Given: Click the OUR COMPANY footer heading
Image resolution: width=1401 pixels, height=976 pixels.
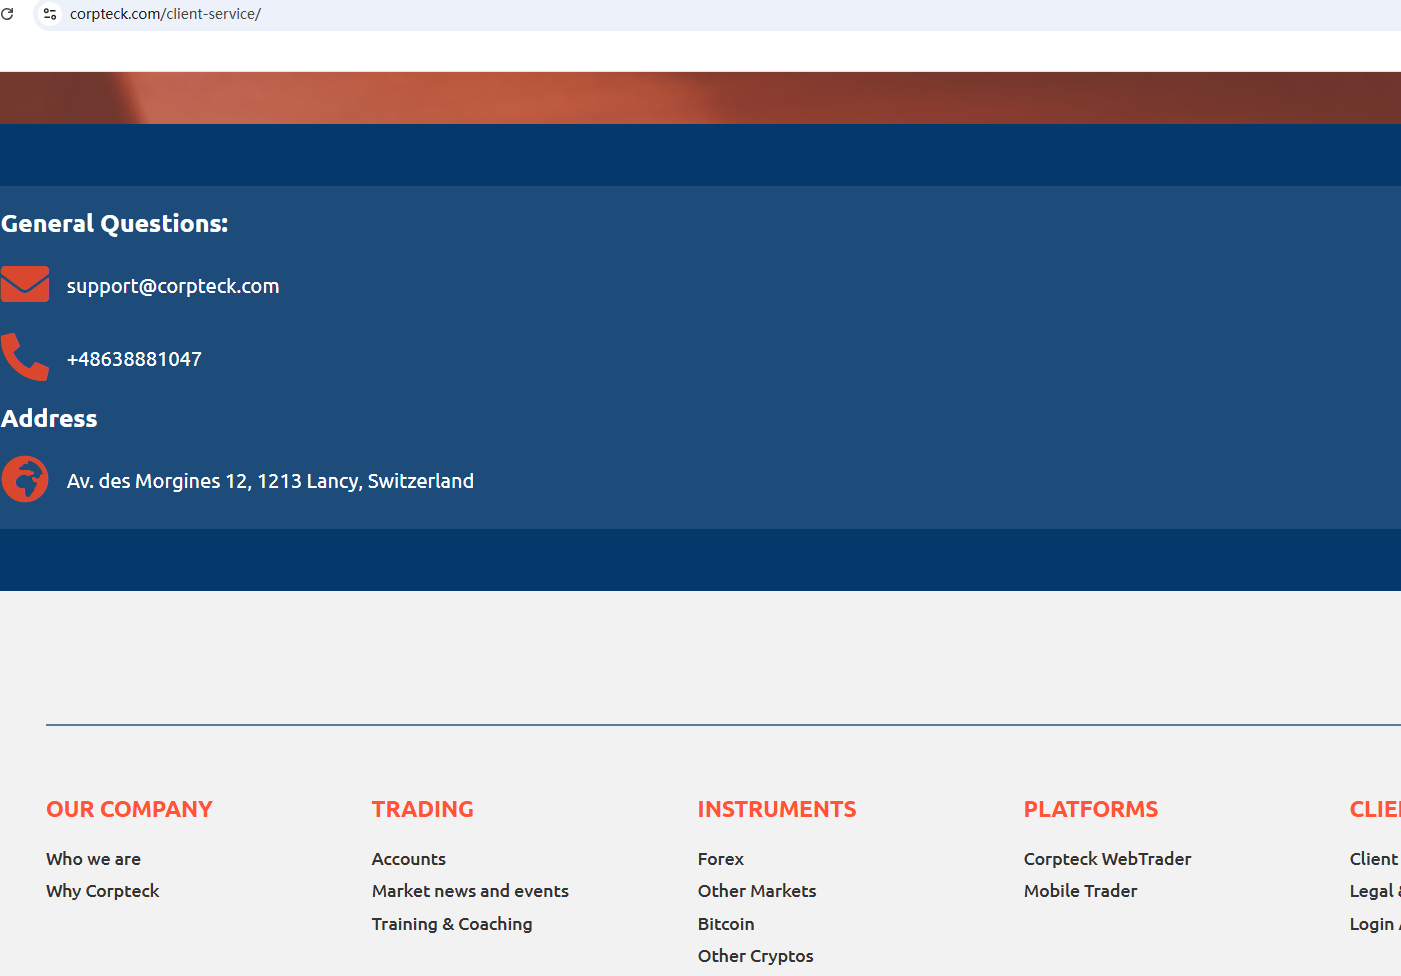Looking at the screenshot, I should (129, 809).
